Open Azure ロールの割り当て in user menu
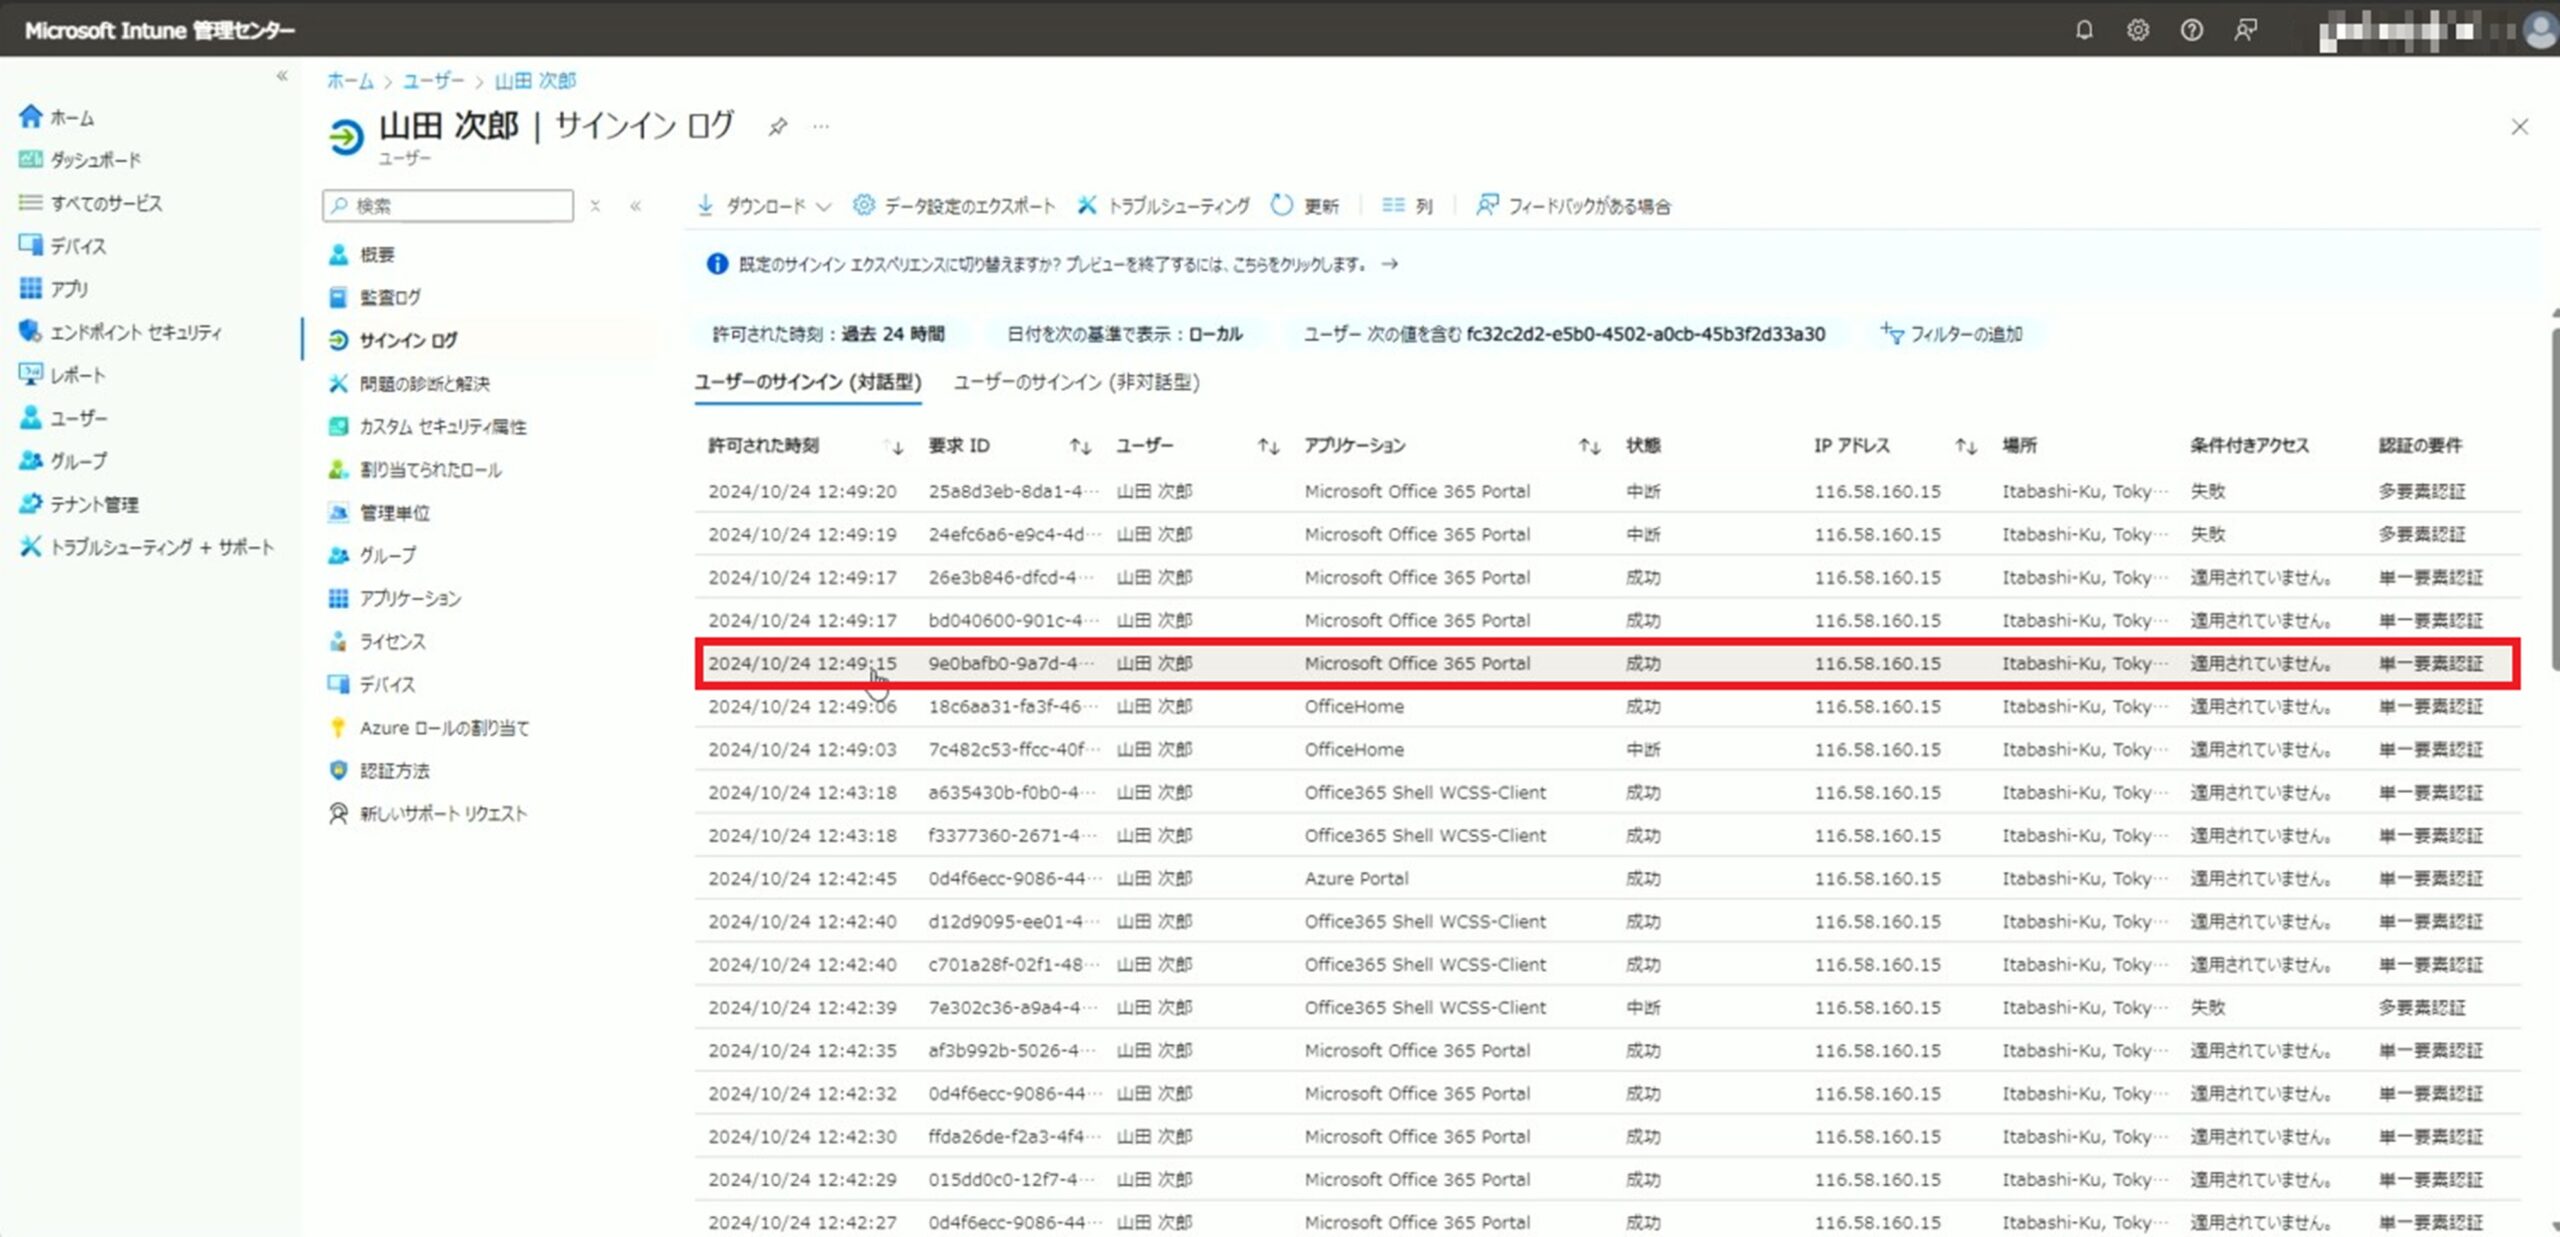This screenshot has height=1237, width=2560. [x=429, y=728]
